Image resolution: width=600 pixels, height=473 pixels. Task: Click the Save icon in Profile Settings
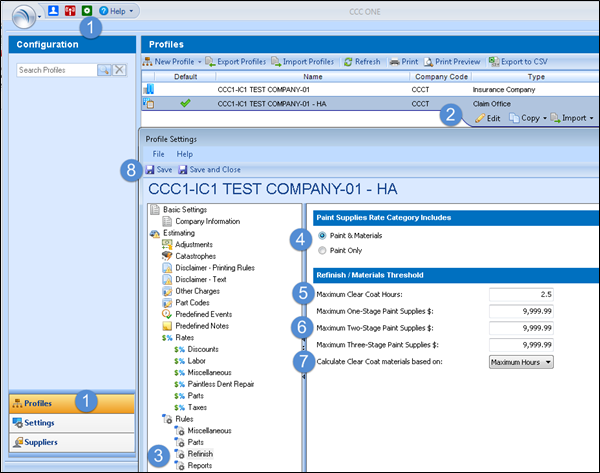(150, 170)
